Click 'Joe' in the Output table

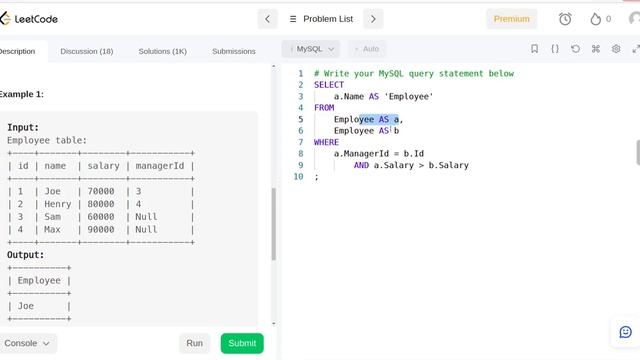point(25,306)
